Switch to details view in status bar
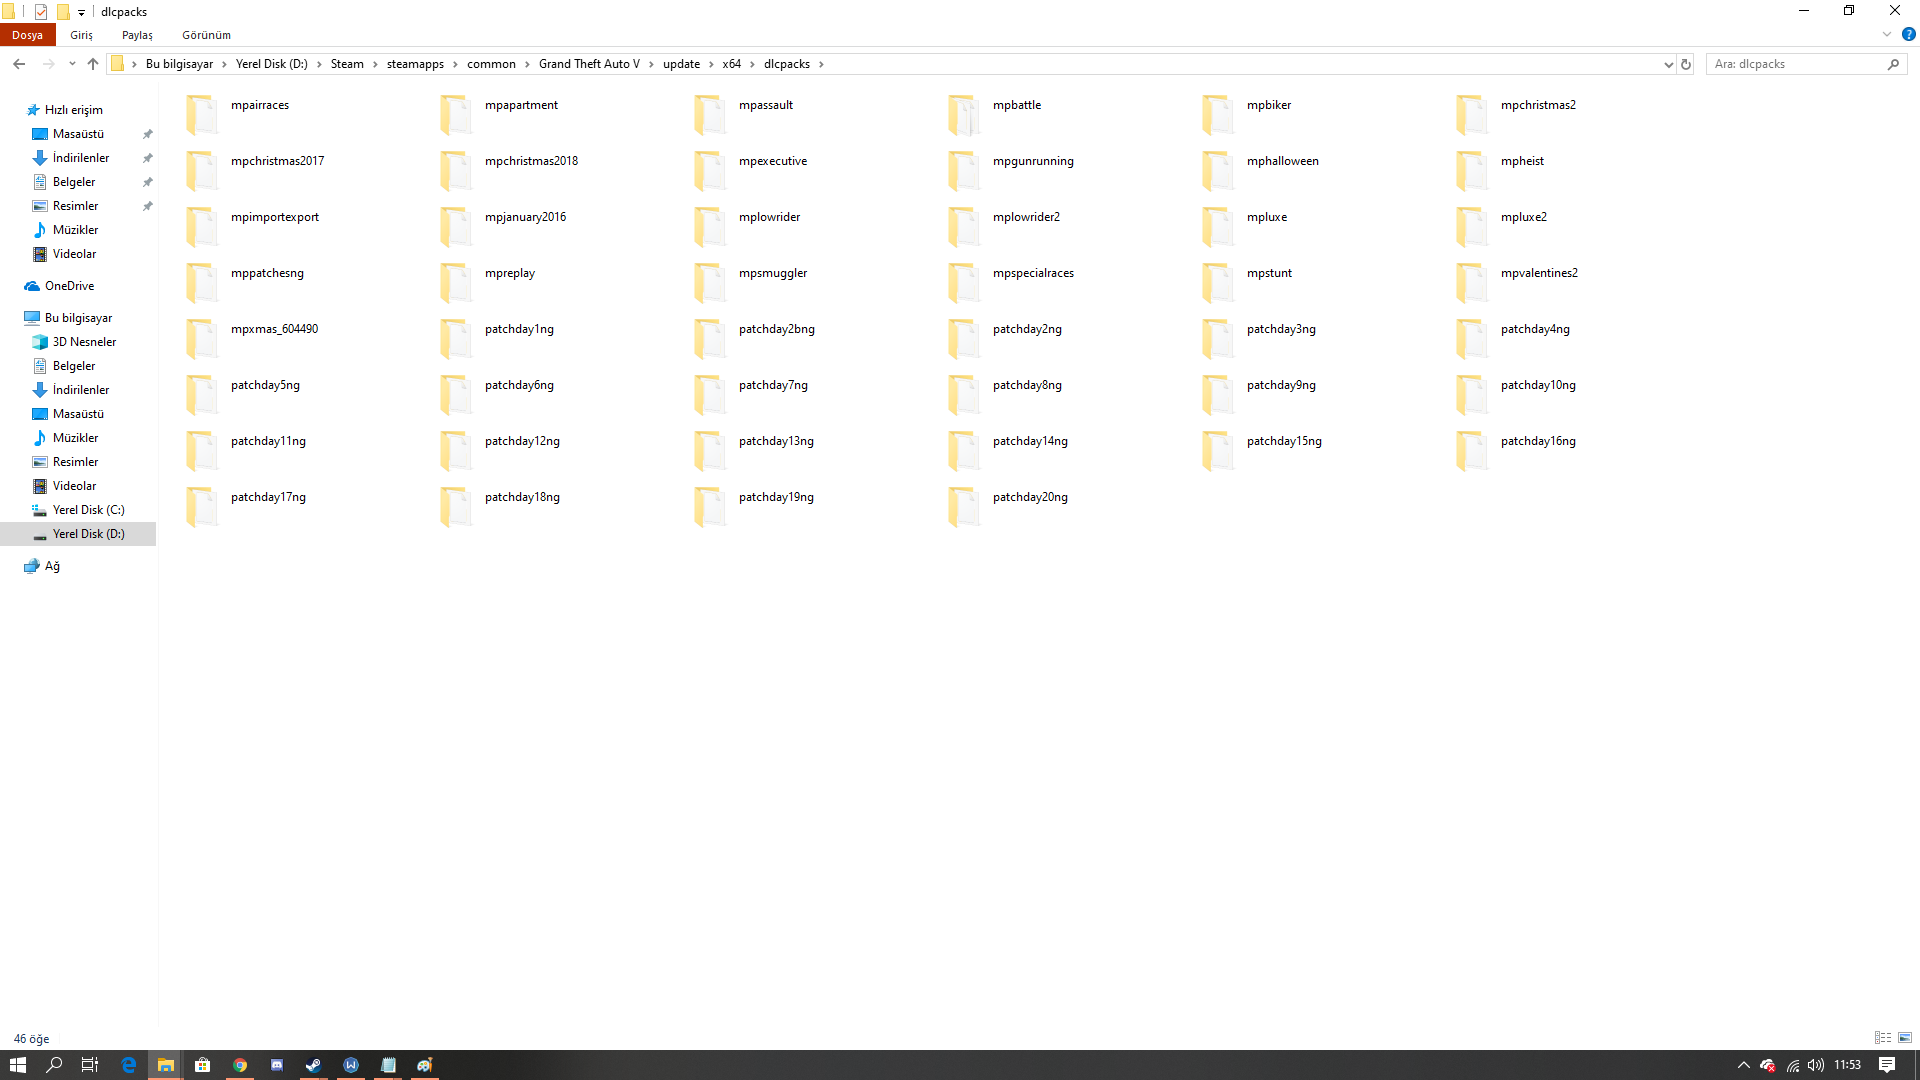Screen dimensions: 1920x1080 [1883, 1038]
